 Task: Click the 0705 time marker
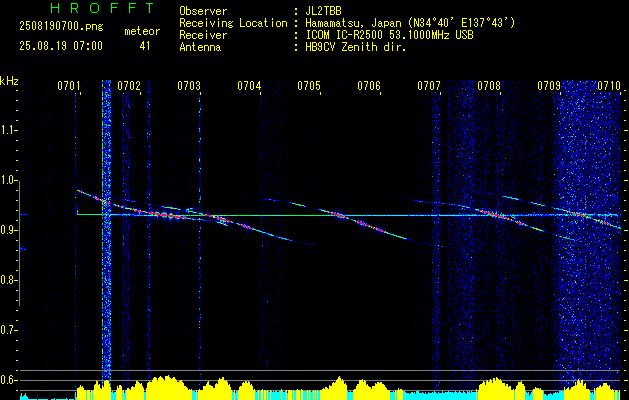click(x=308, y=86)
